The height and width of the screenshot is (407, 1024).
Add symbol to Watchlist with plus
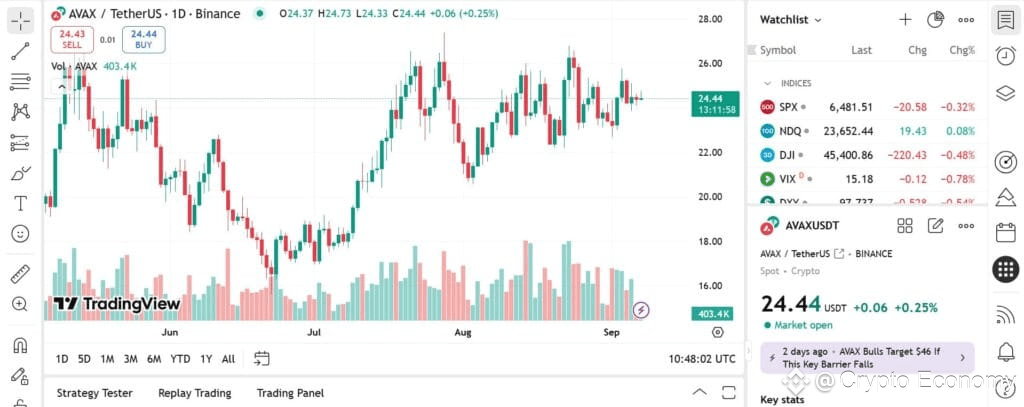click(905, 20)
